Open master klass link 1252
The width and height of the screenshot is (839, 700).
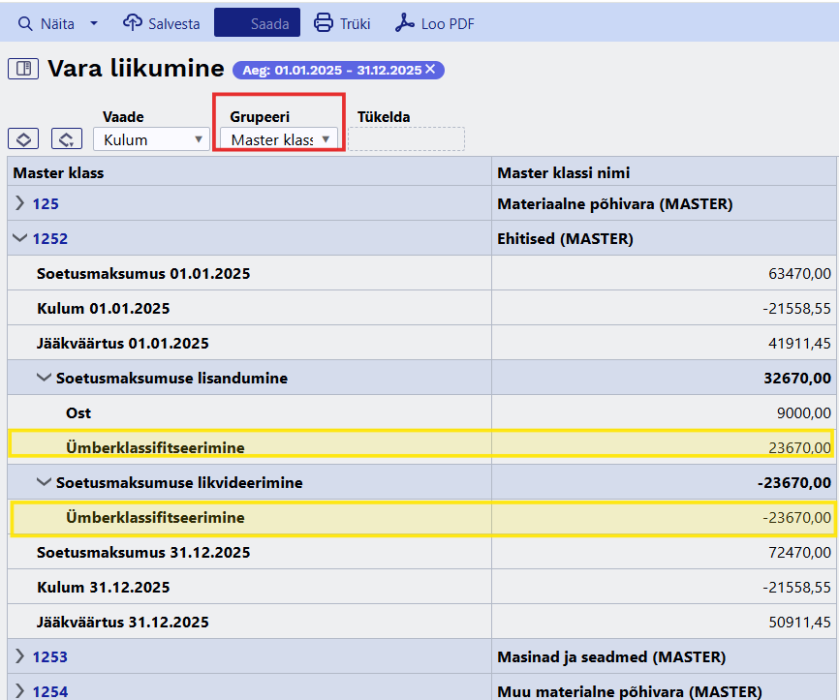click(50, 239)
